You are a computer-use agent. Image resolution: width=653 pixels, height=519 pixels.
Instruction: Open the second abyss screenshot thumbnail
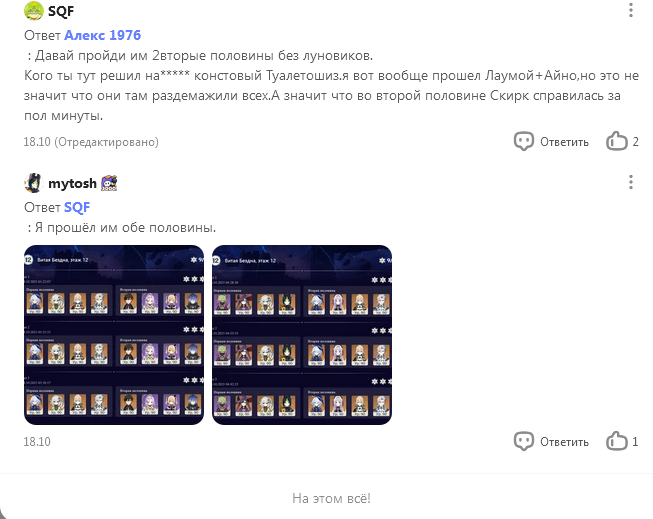(x=302, y=335)
